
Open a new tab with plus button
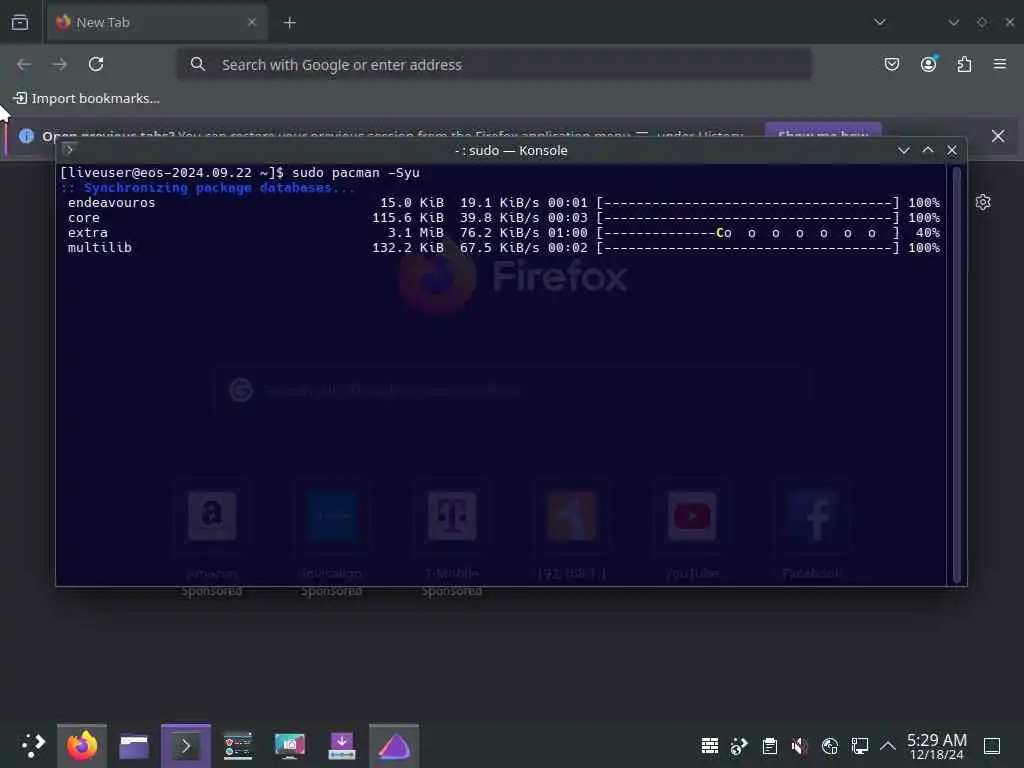click(x=289, y=23)
